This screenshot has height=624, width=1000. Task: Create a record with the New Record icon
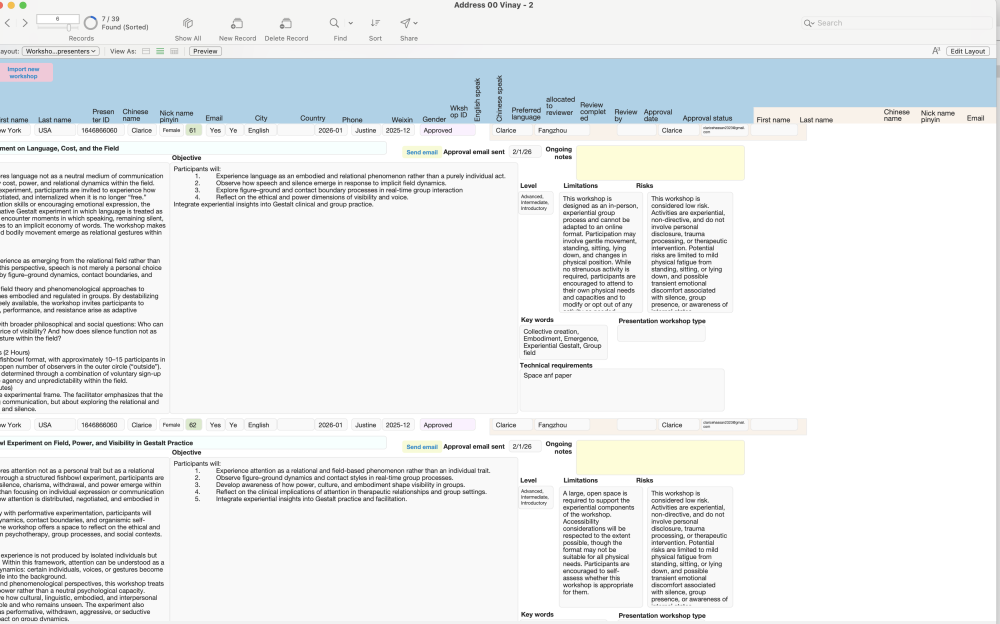pos(236,22)
